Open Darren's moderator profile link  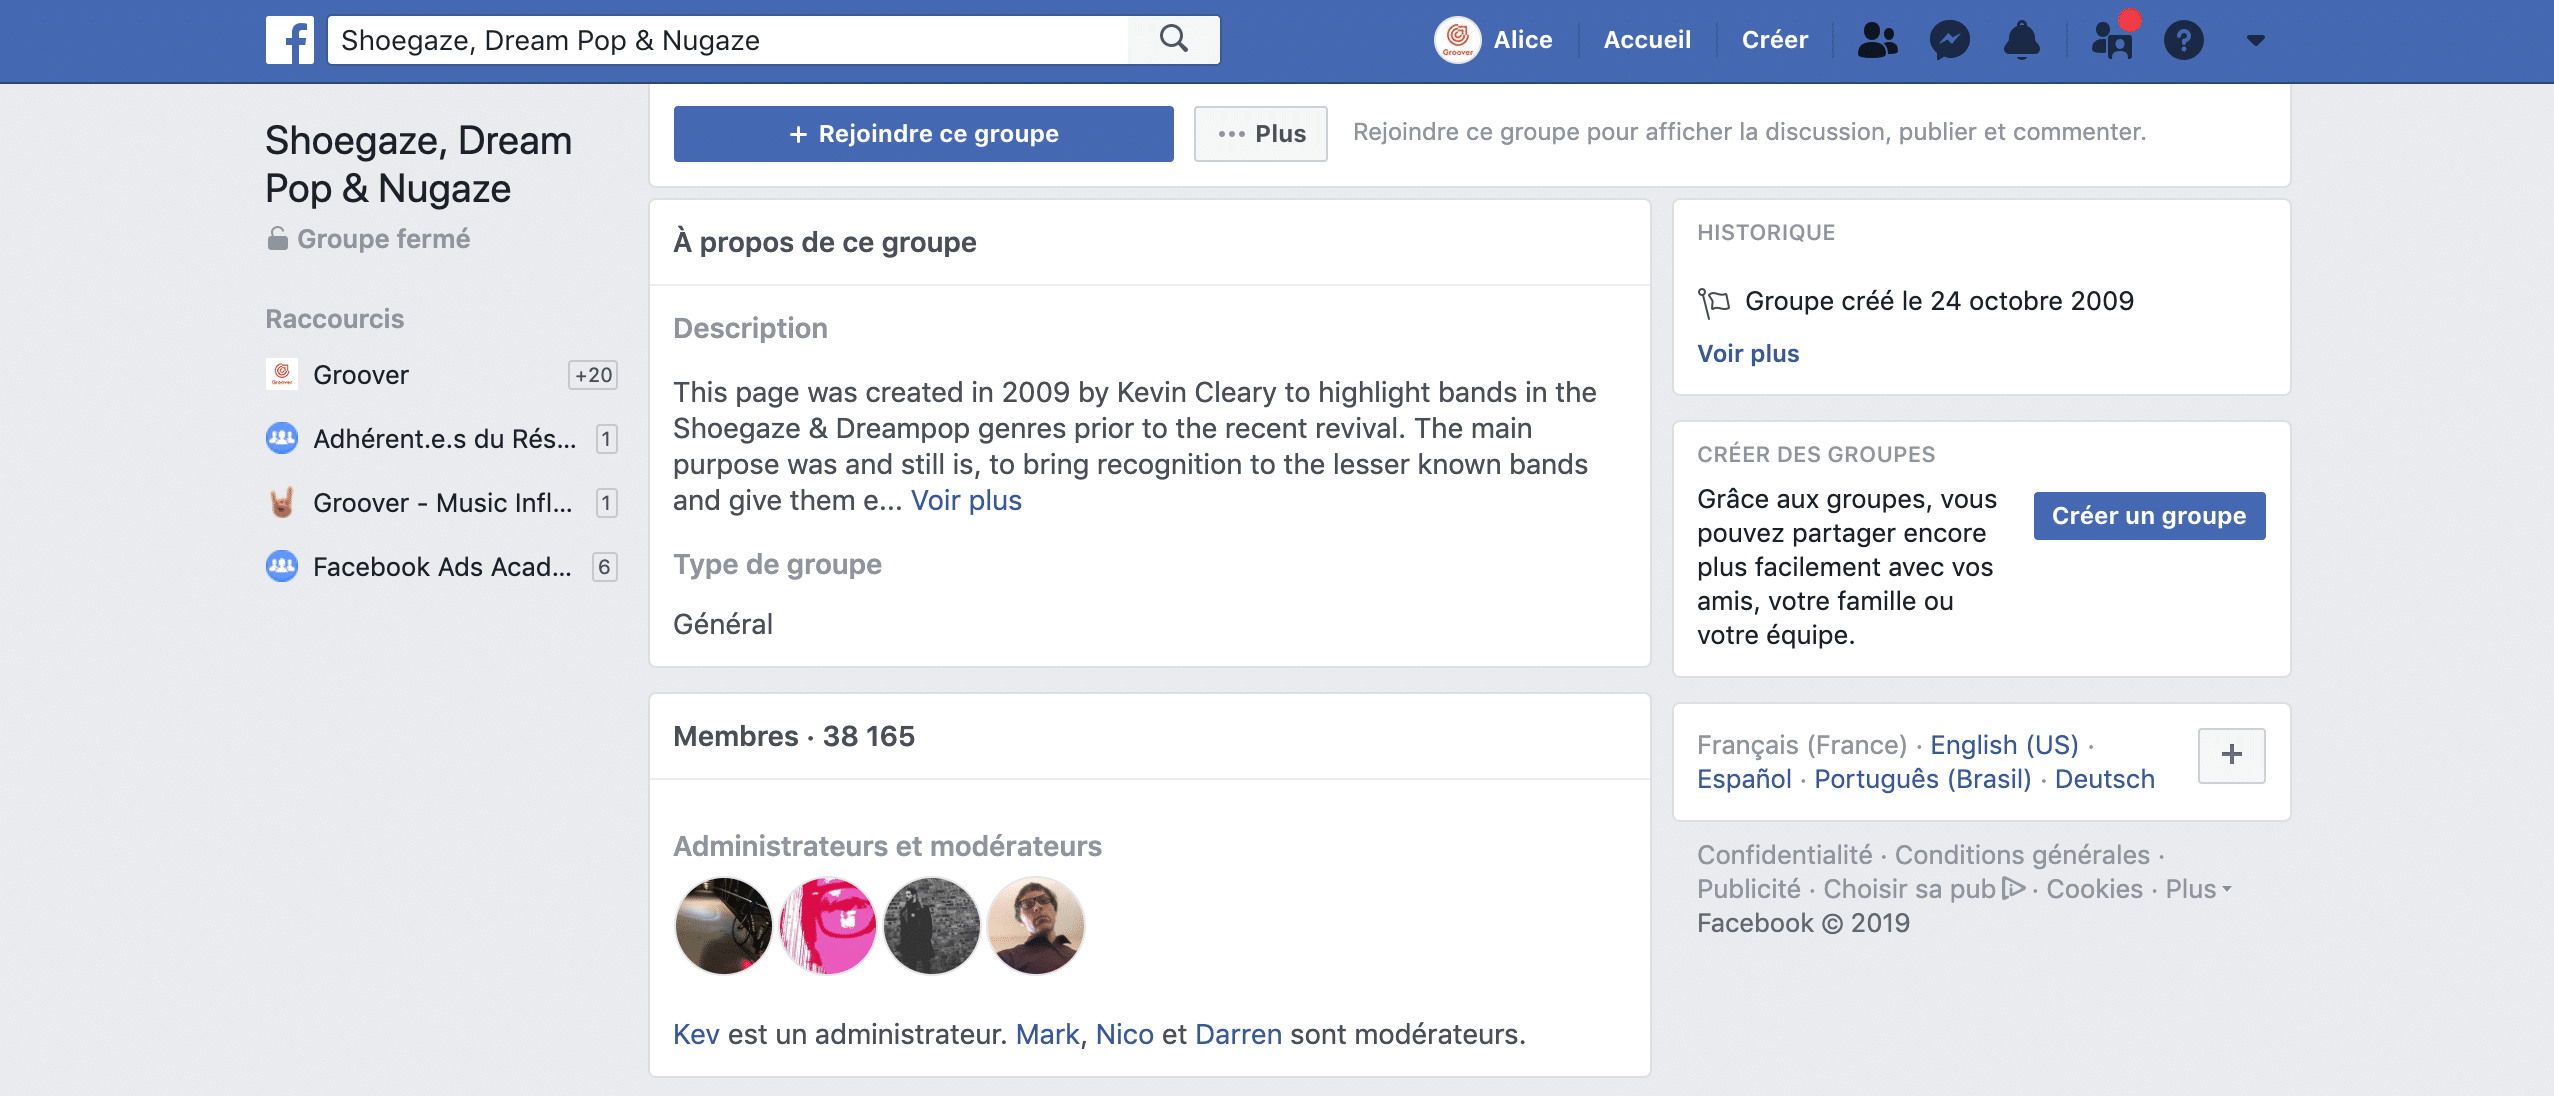(x=1238, y=1034)
